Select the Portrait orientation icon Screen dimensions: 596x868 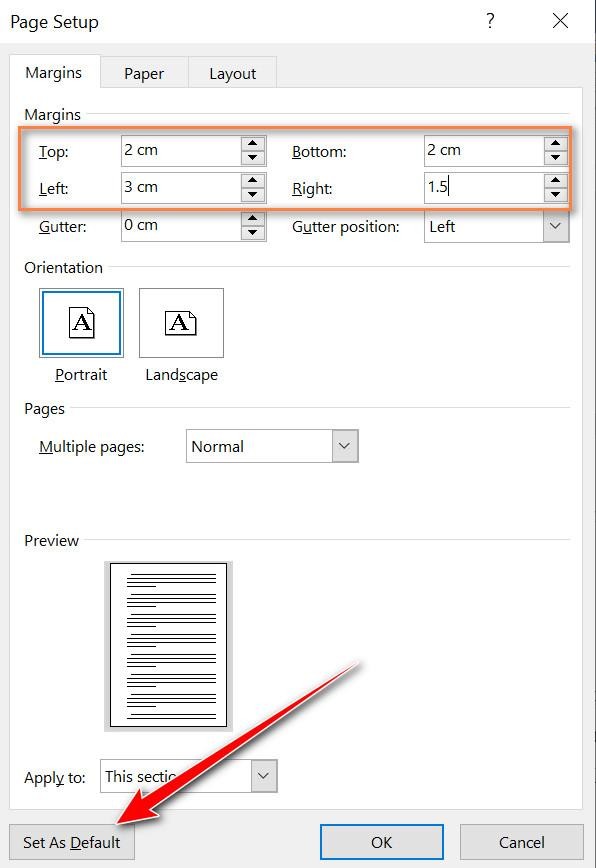81,323
